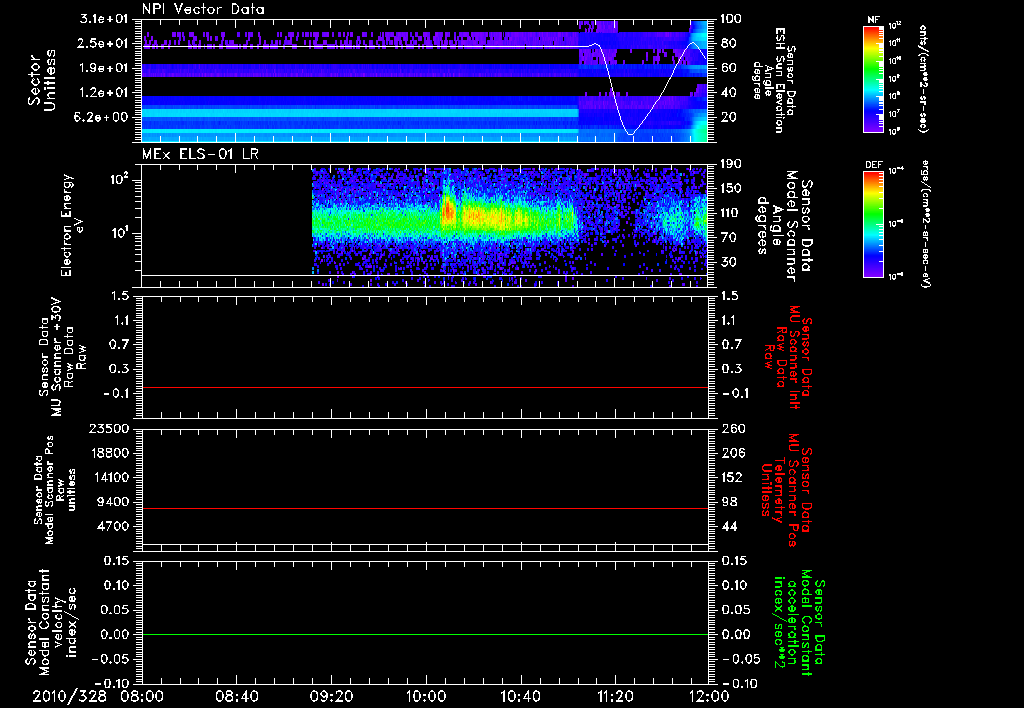Click the '206' telemetry axis value
Image resolution: width=1024 pixels, height=708 pixels.
click(733, 453)
